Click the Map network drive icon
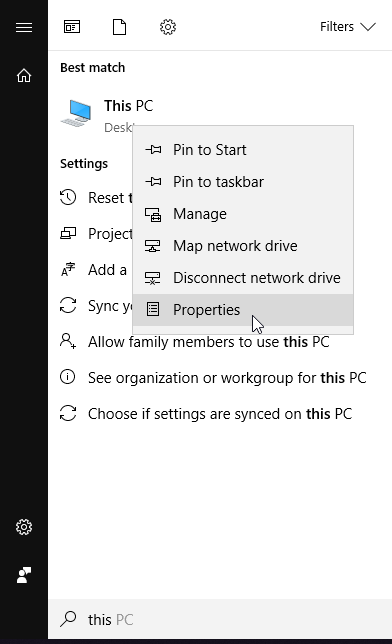This screenshot has width=392, height=644. (152, 246)
